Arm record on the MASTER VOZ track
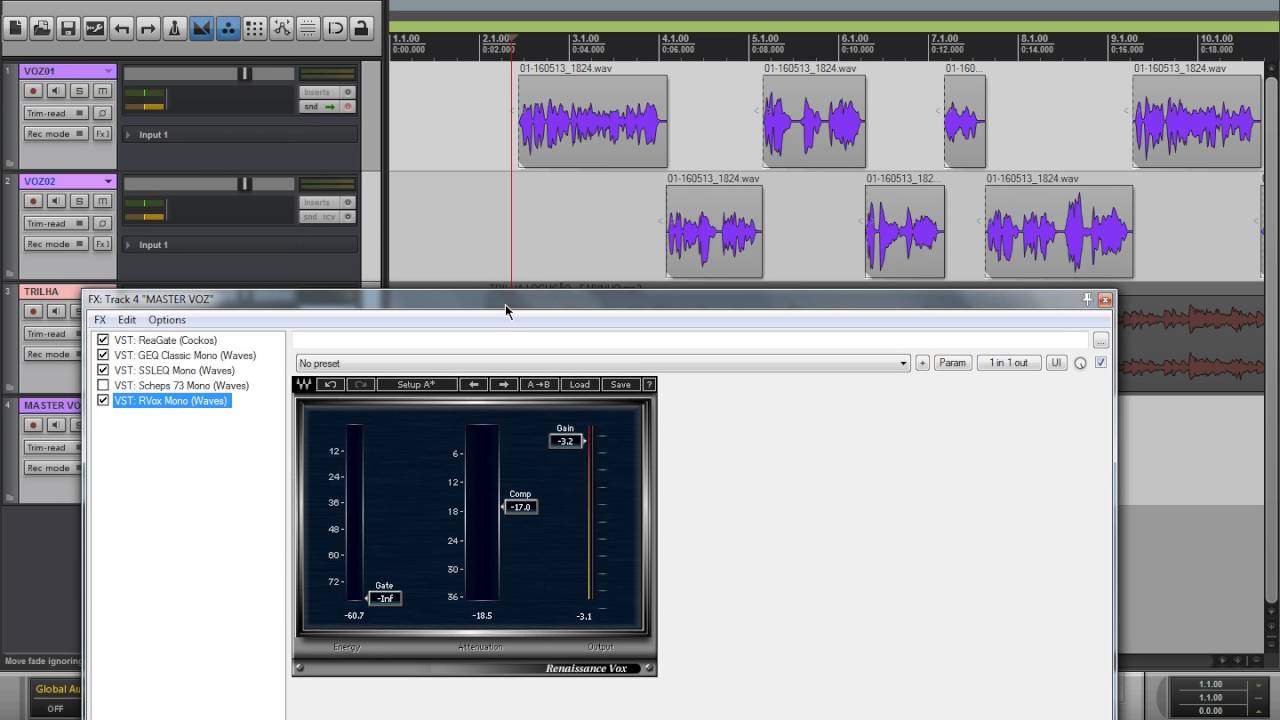The image size is (1280, 720). (x=33, y=425)
